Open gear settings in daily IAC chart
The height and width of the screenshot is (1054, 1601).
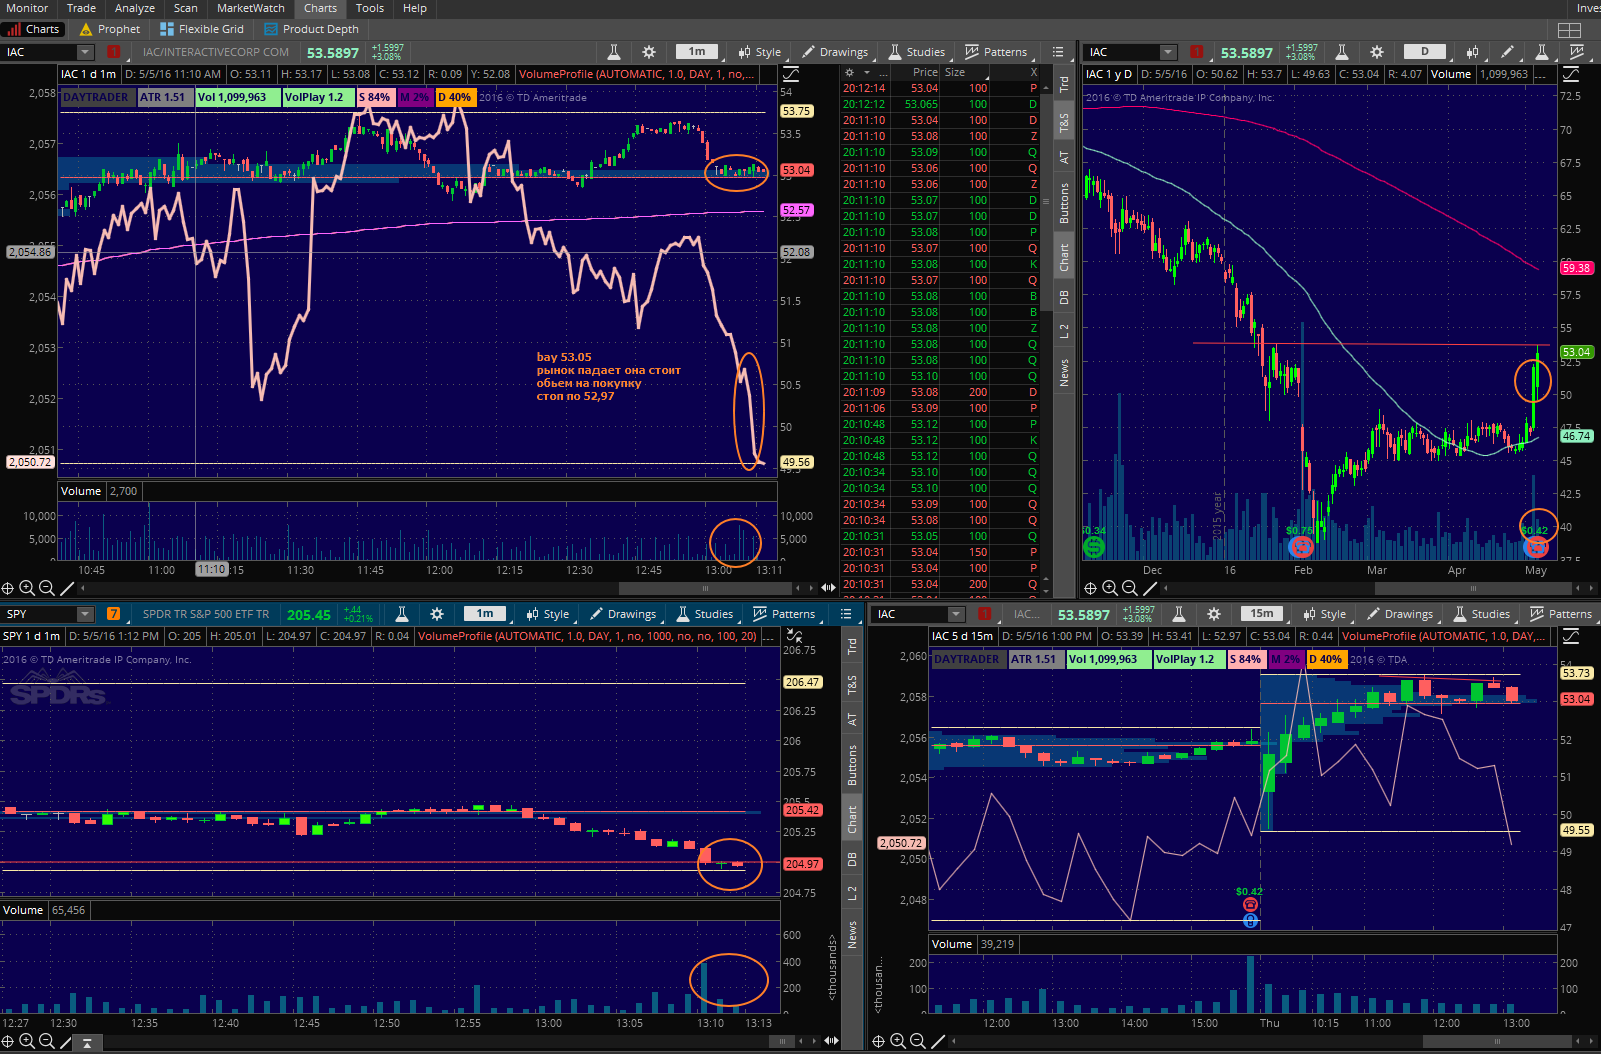(x=1377, y=52)
